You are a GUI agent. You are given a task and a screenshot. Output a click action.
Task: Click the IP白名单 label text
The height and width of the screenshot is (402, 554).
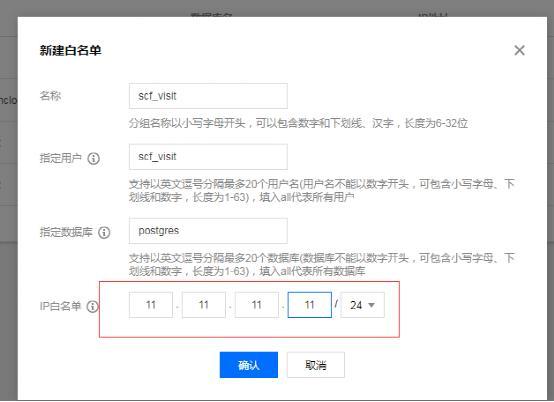[60, 306]
